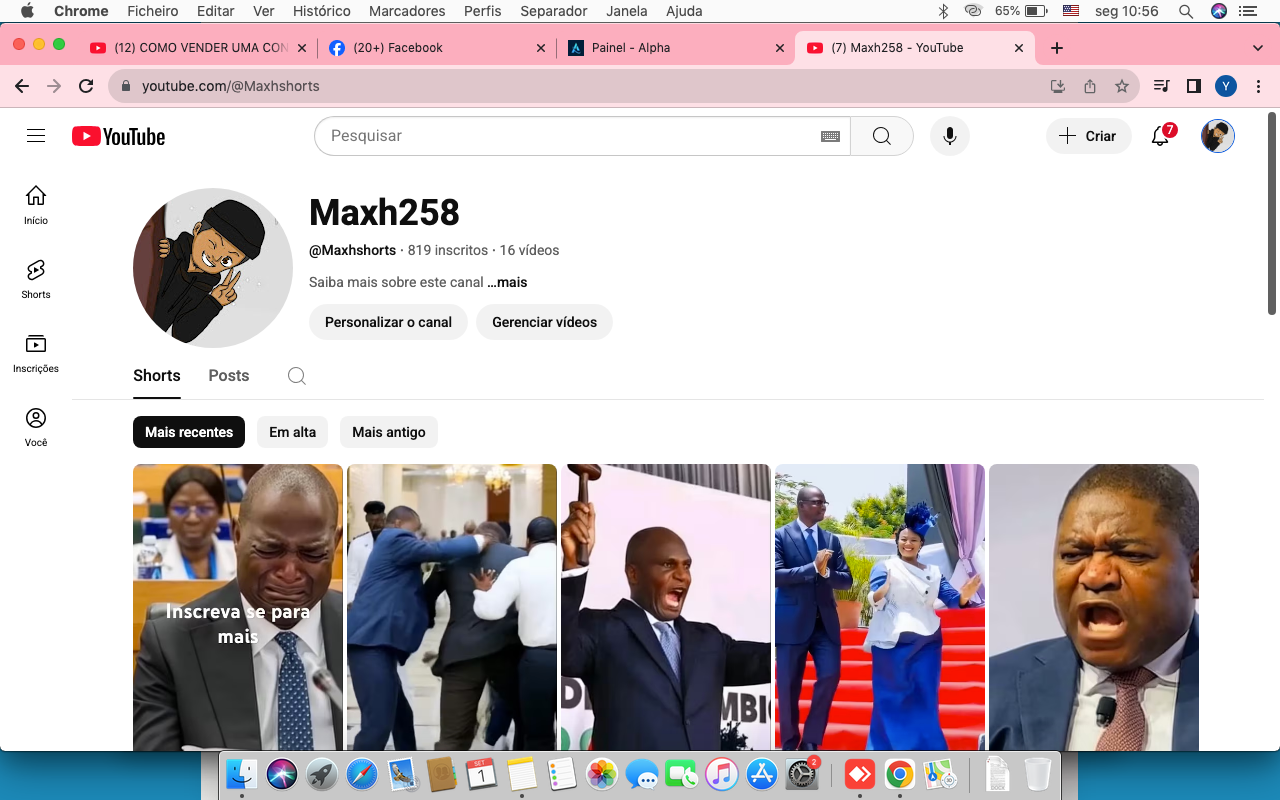Open the Histórico menu
Screen dimensions: 1280x800
pyautogui.click(x=322, y=11)
